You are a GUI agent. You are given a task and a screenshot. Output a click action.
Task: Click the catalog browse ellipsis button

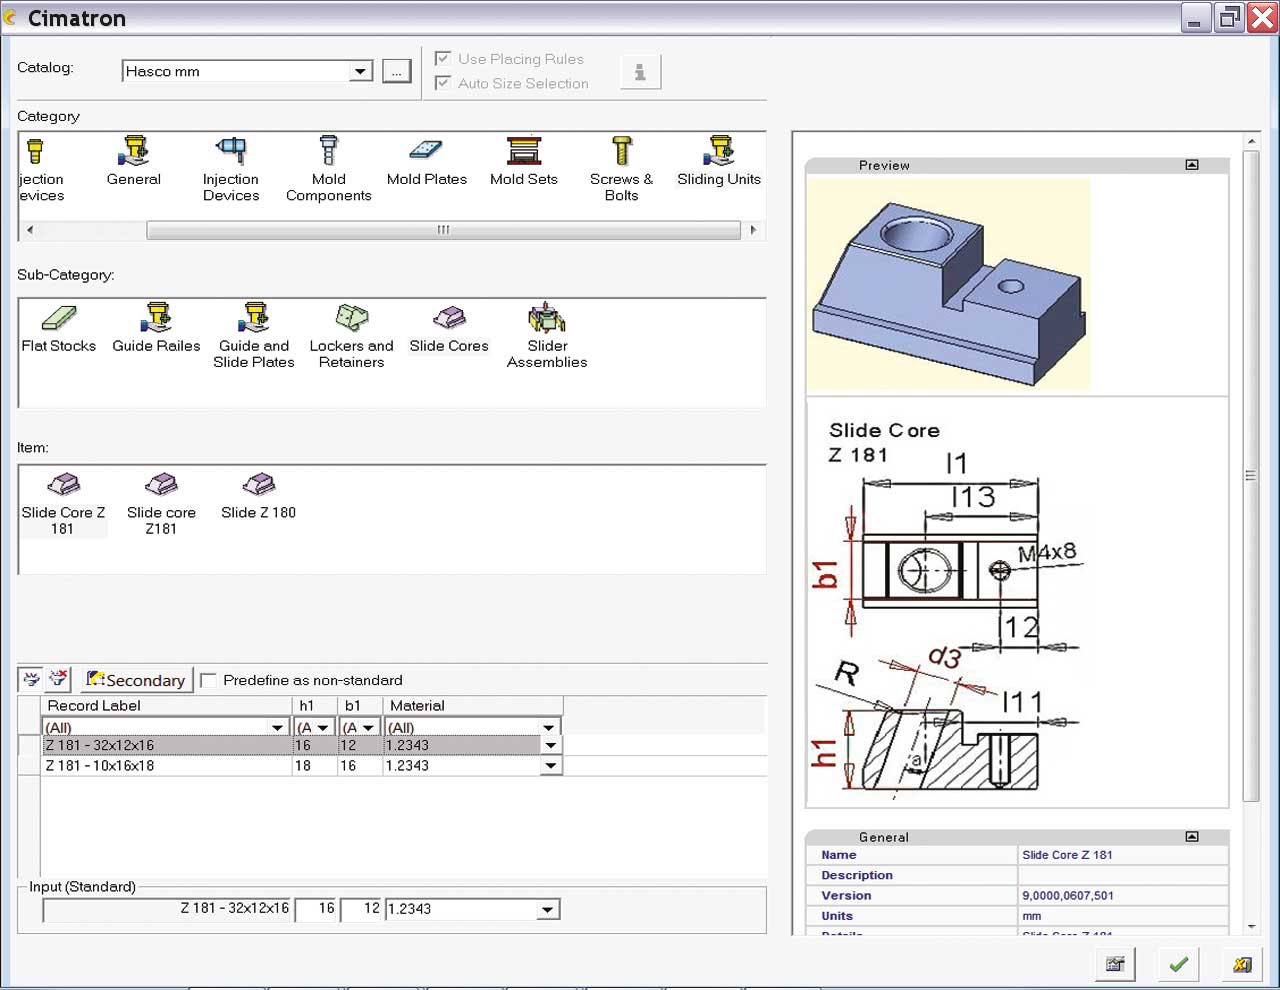(397, 72)
